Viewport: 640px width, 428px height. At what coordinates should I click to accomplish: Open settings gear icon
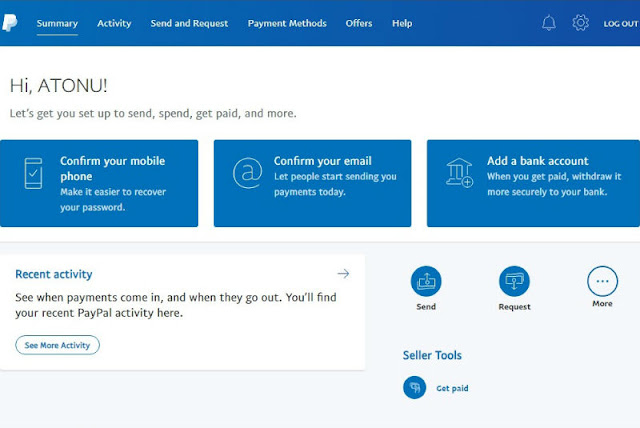580,23
